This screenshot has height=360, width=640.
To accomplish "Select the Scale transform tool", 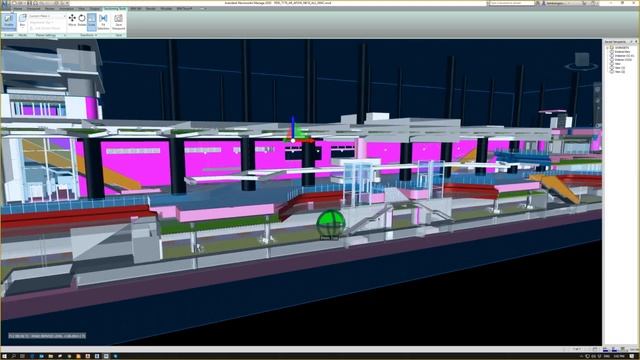I will click(x=92, y=21).
